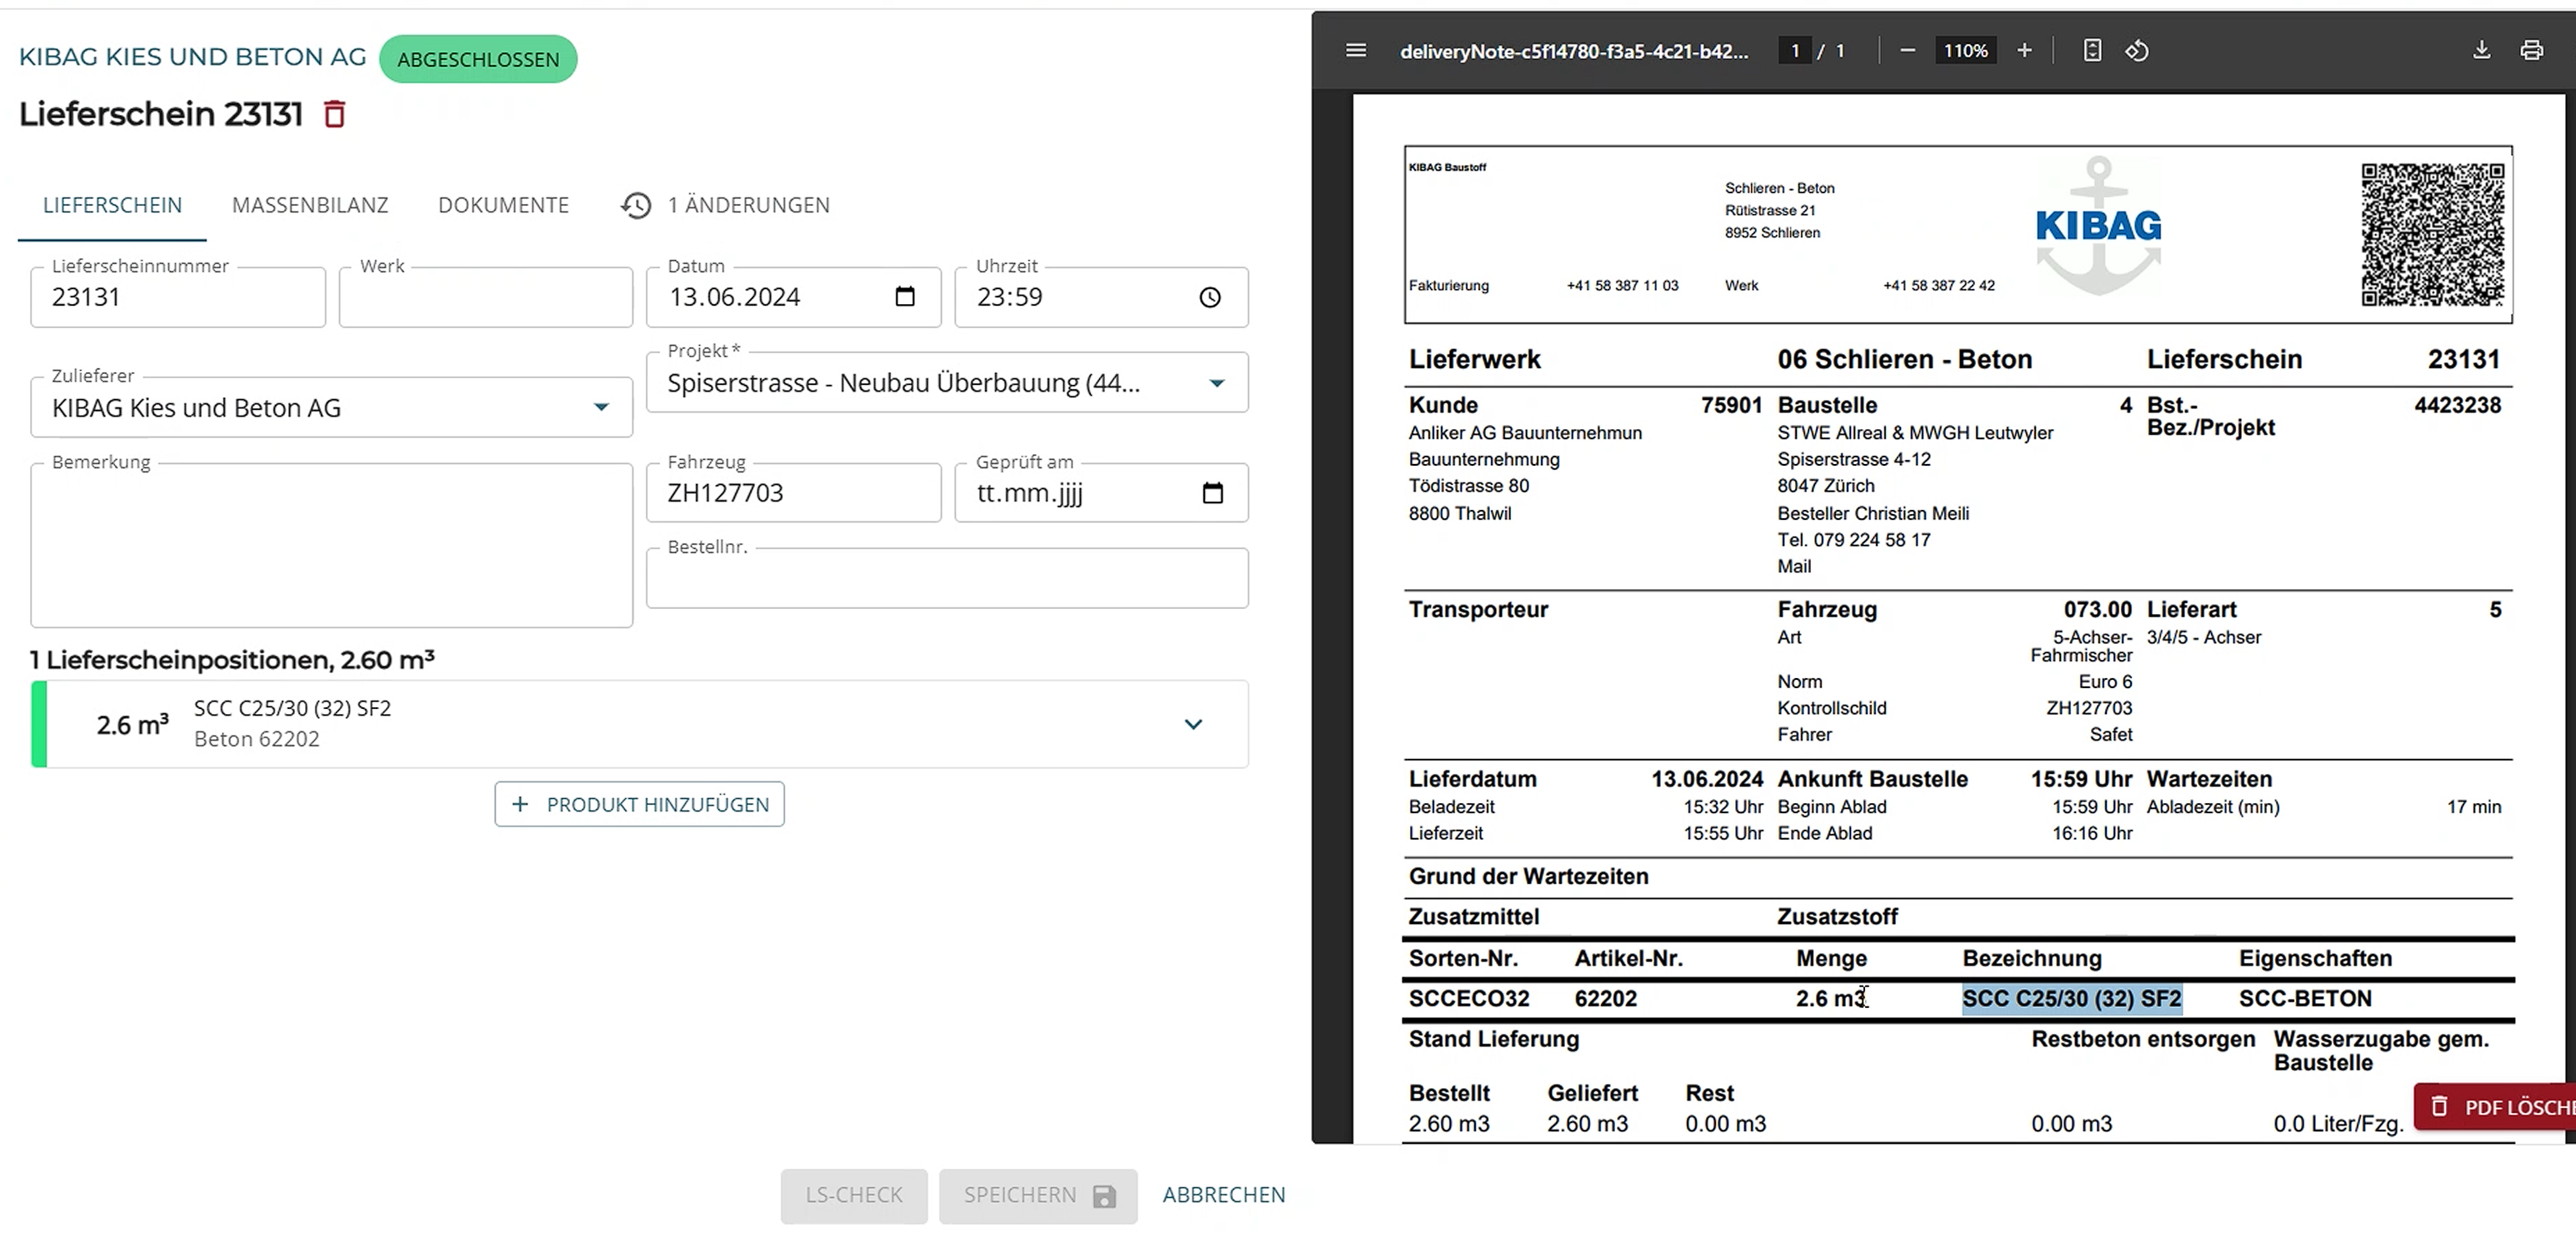Open the Projekt dropdown
Viewport: 2576px width, 1238px height.
tap(1216, 384)
